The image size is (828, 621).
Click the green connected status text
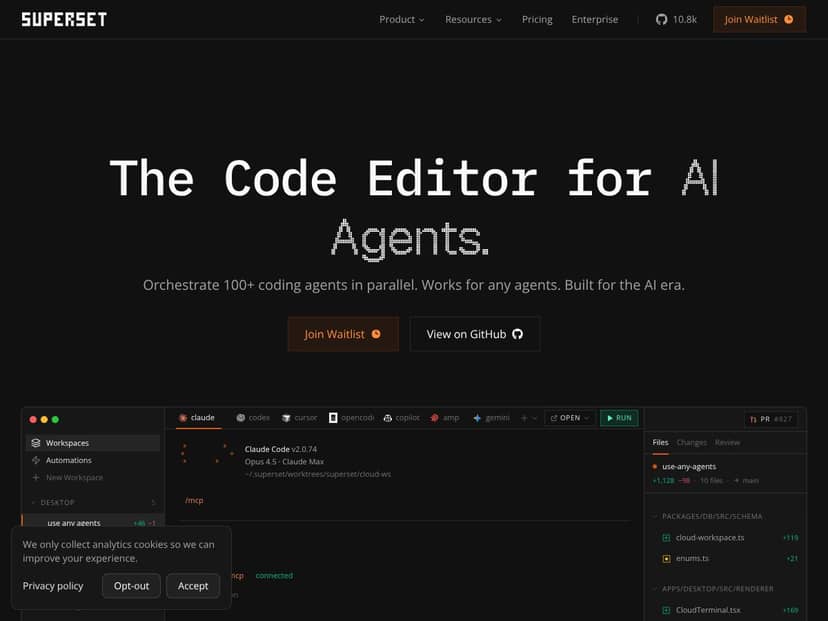[274, 576]
